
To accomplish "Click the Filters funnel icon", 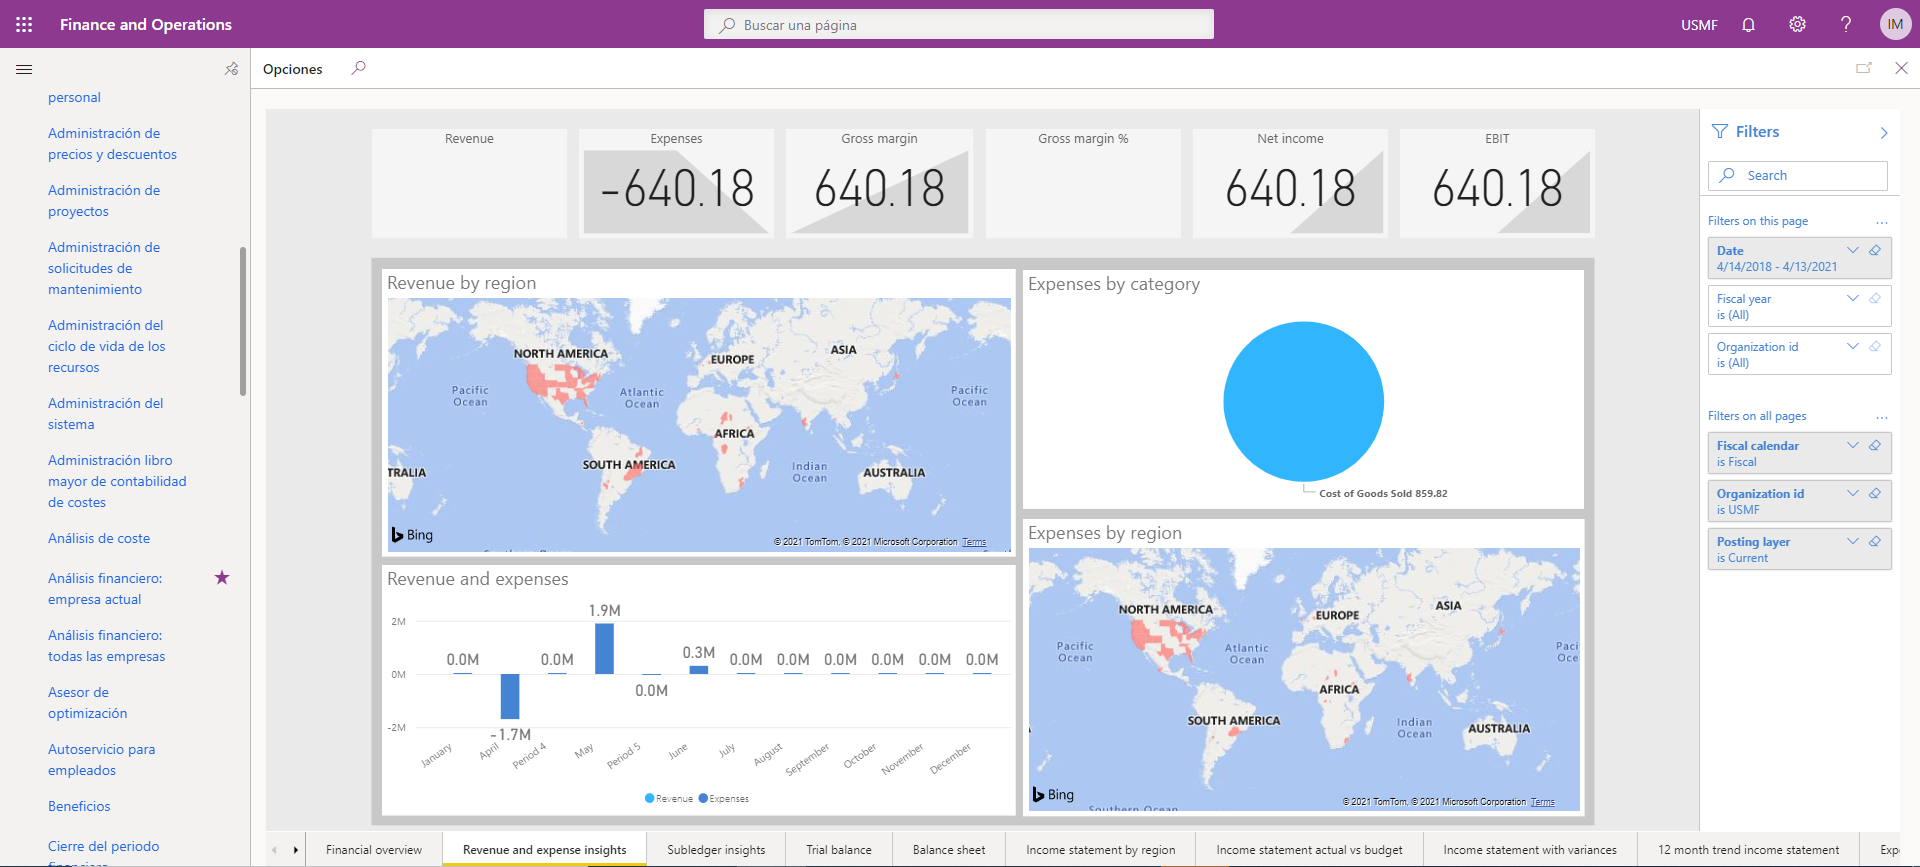I will pyautogui.click(x=1720, y=131).
